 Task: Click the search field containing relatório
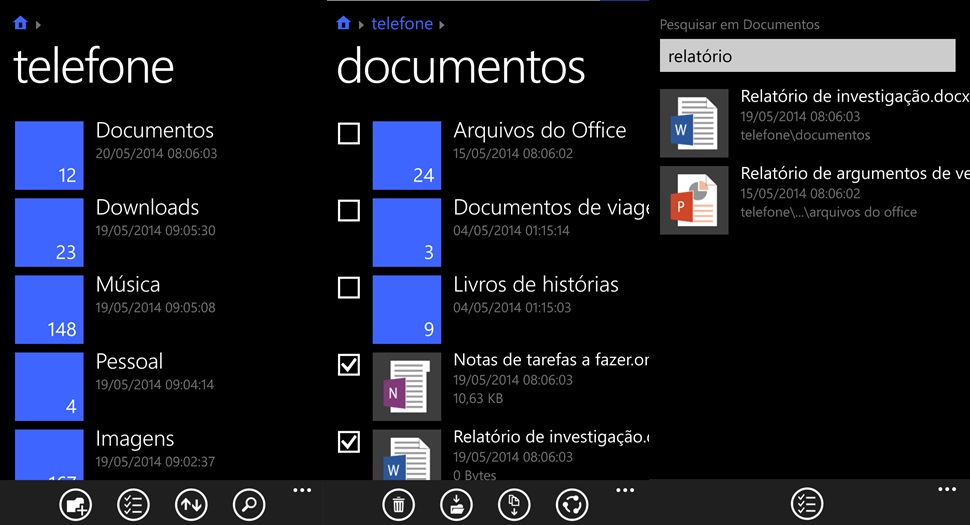click(807, 56)
